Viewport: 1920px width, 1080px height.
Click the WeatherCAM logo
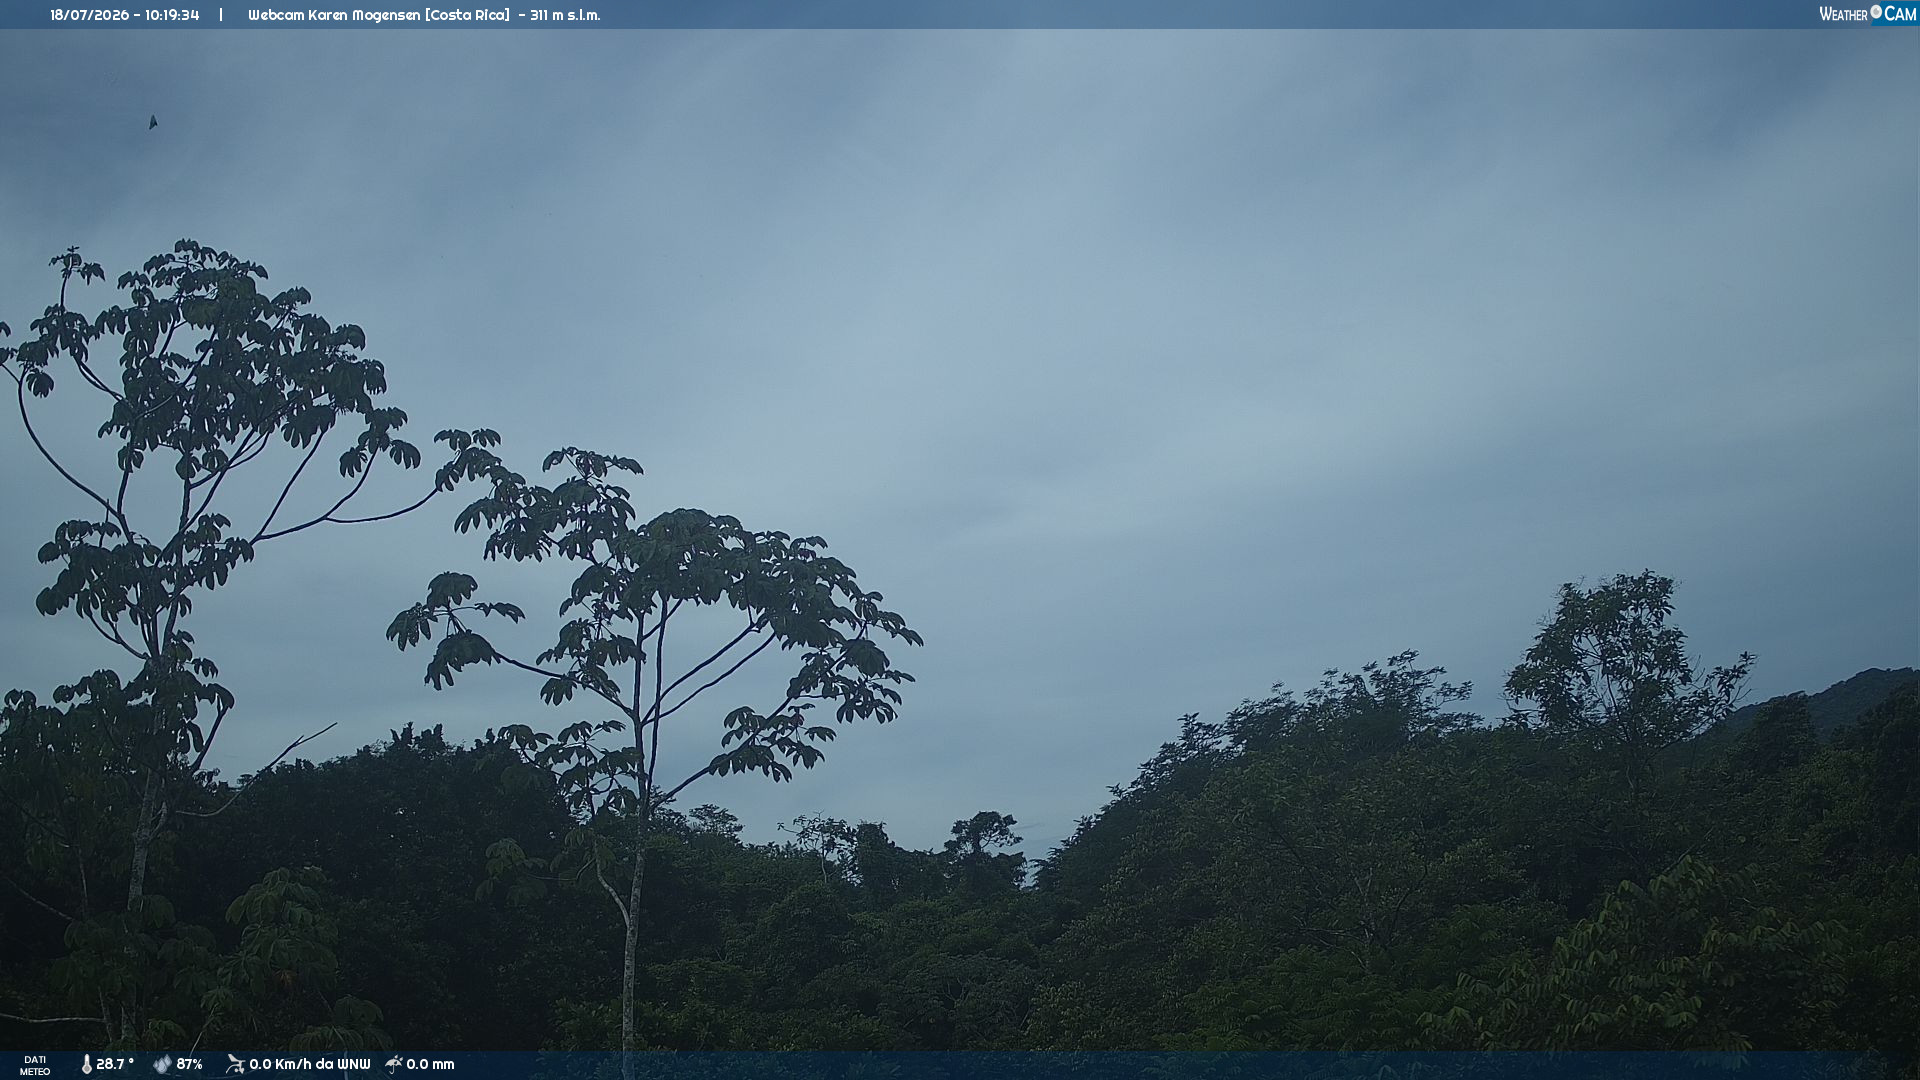[1868, 14]
